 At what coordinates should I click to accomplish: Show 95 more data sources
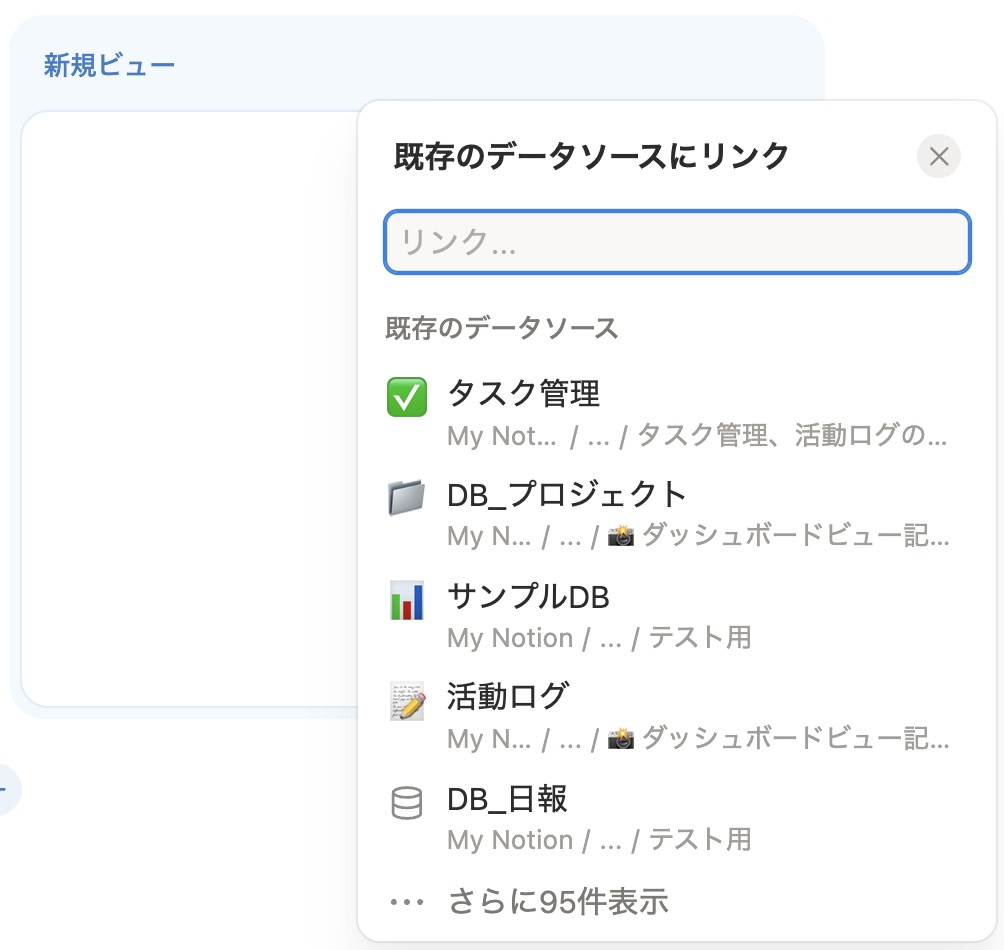pos(556,900)
